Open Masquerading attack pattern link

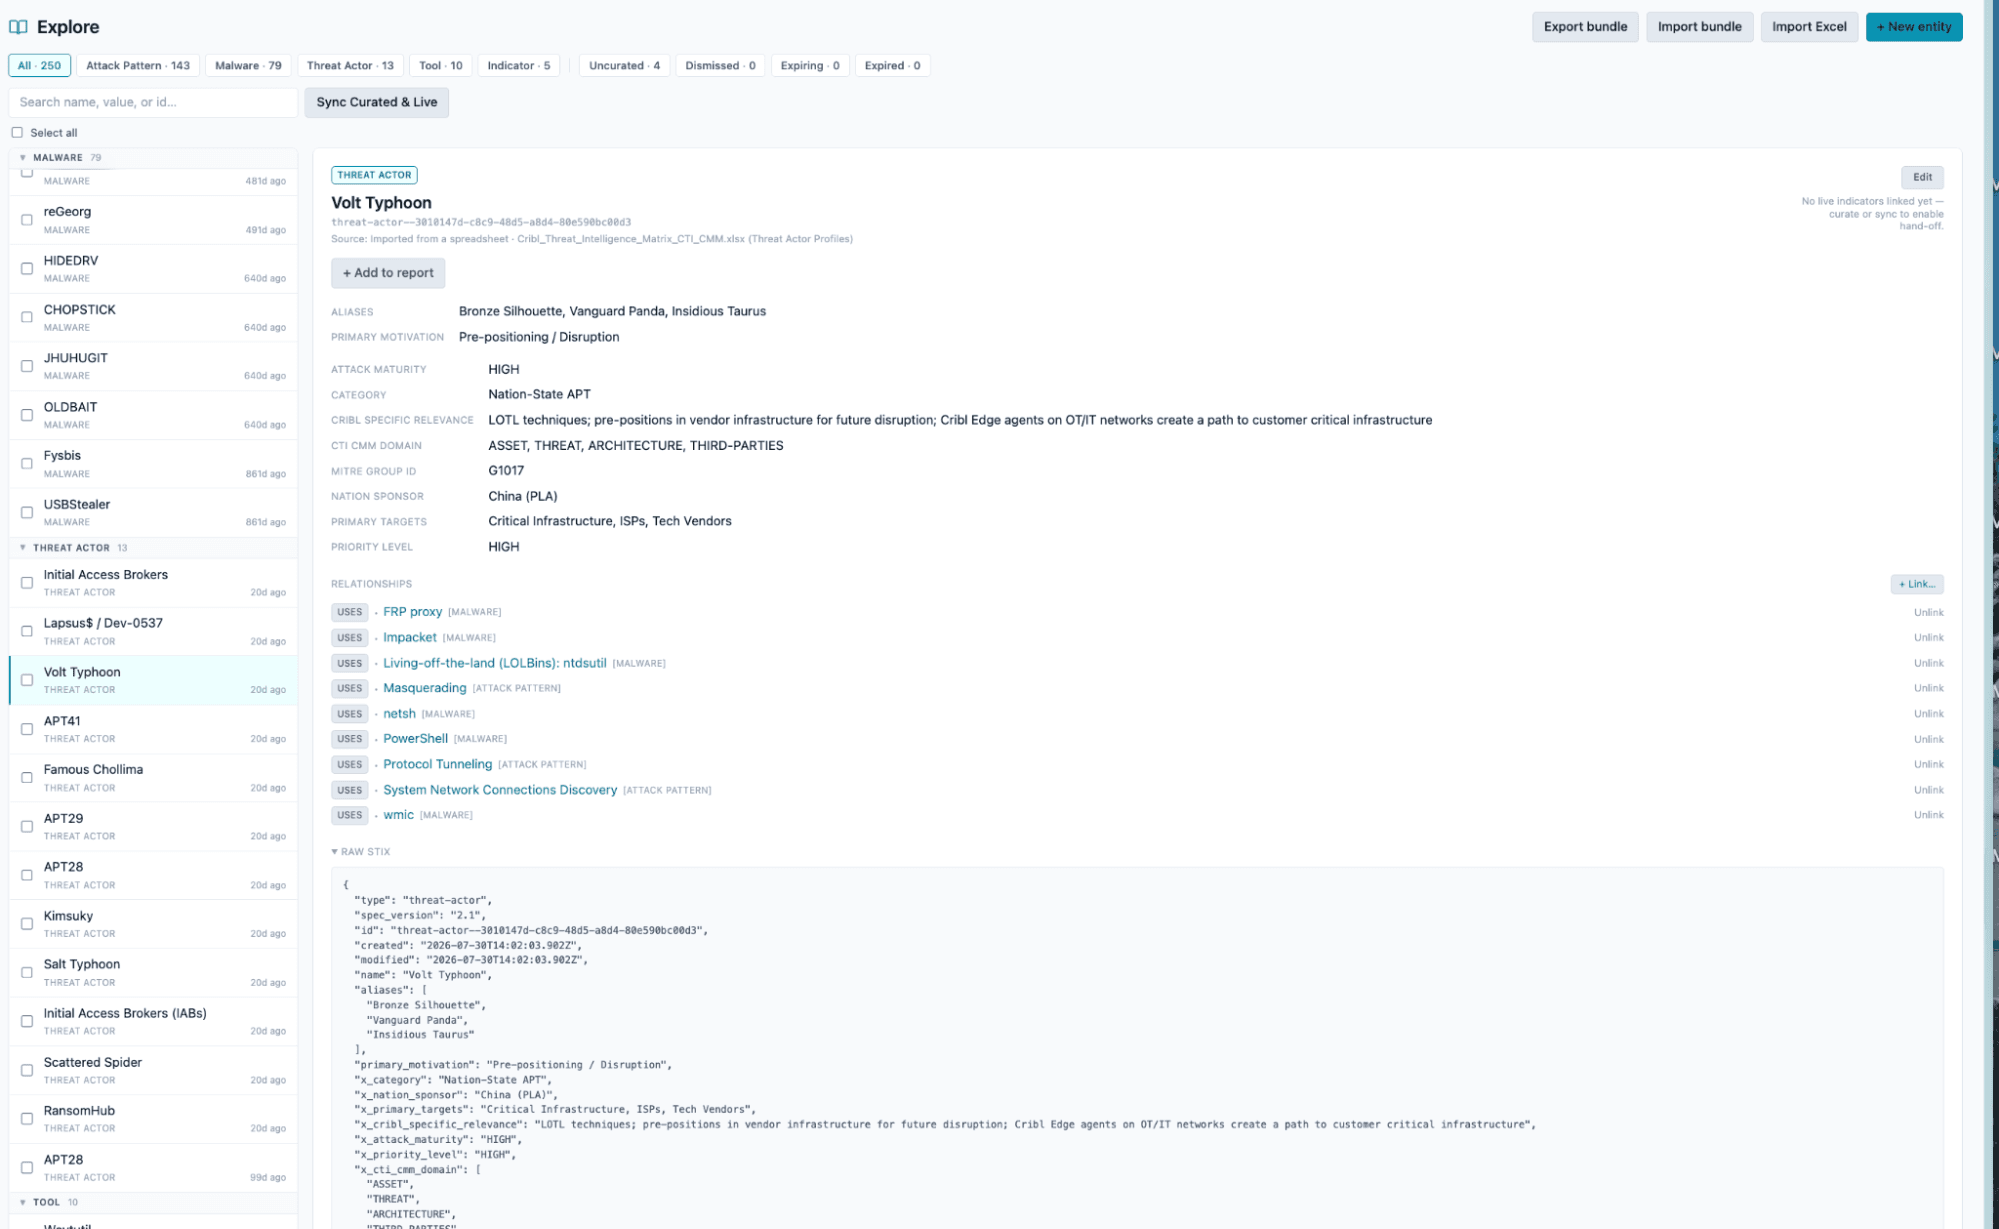tap(425, 688)
